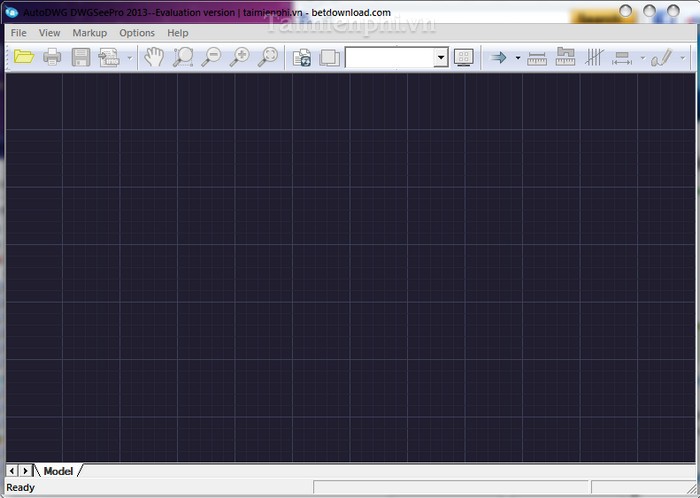Open the File menu

18,33
